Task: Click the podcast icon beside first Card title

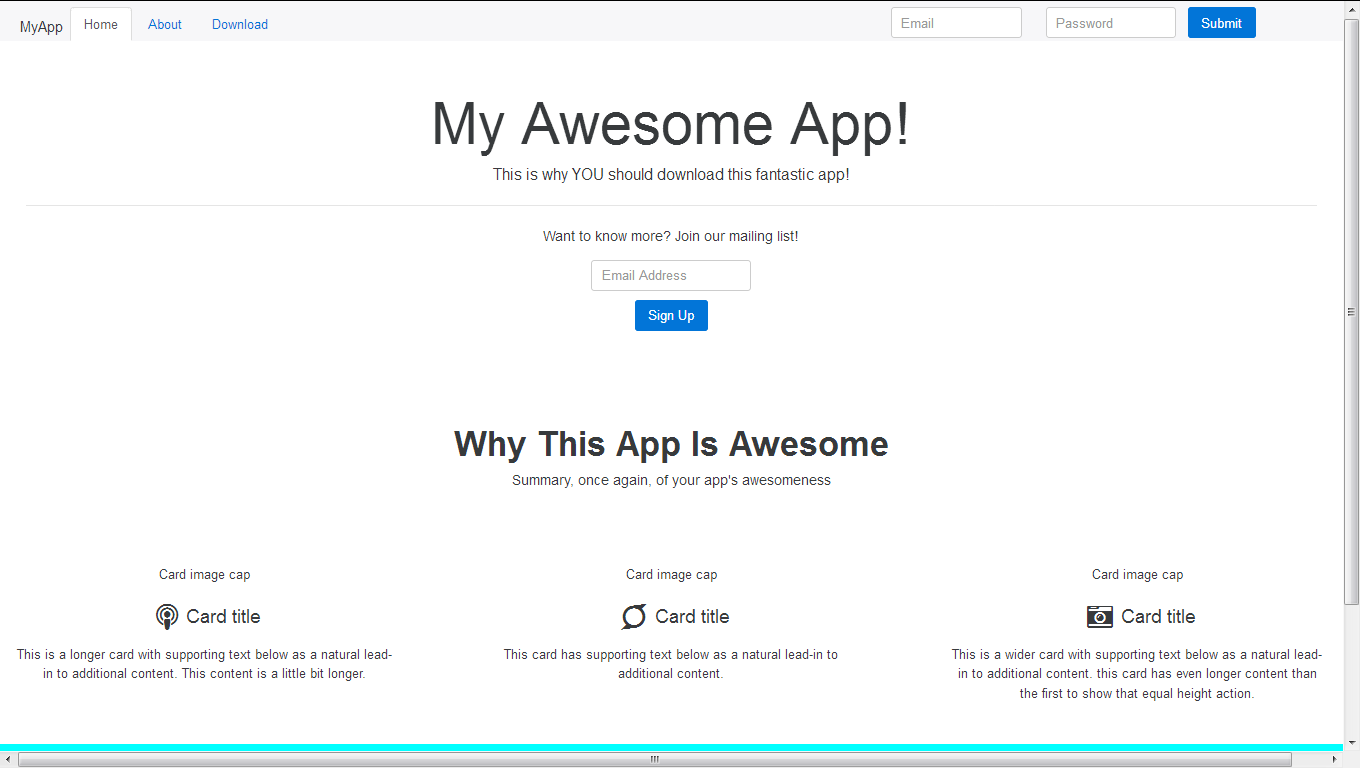Action: (167, 616)
